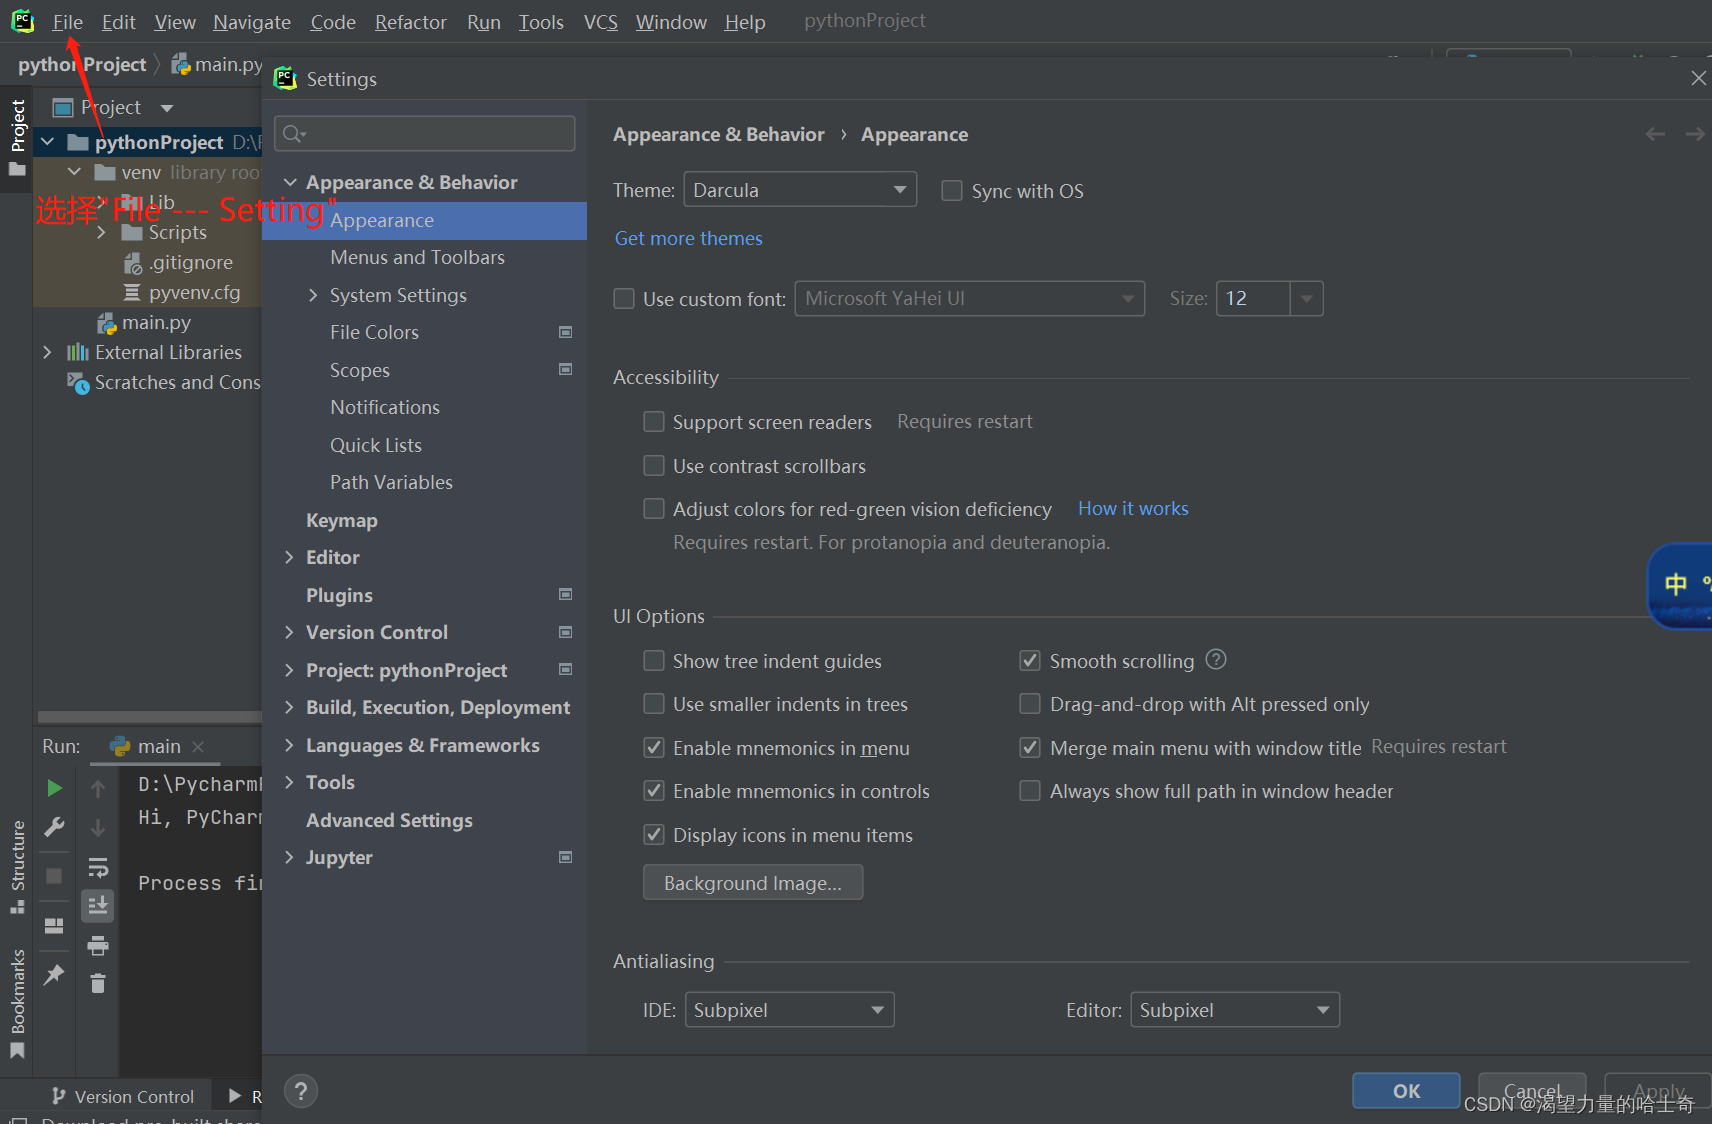Uncheck Smooth scrolling
This screenshot has height=1124, width=1712.
tap(1030, 660)
